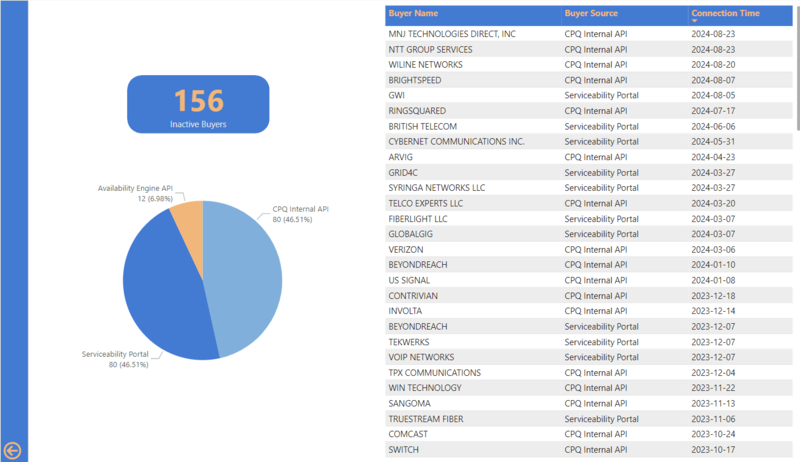Click the sort arrow under Connection Time
This screenshot has height=462, width=800.
pyautogui.click(x=695, y=21)
